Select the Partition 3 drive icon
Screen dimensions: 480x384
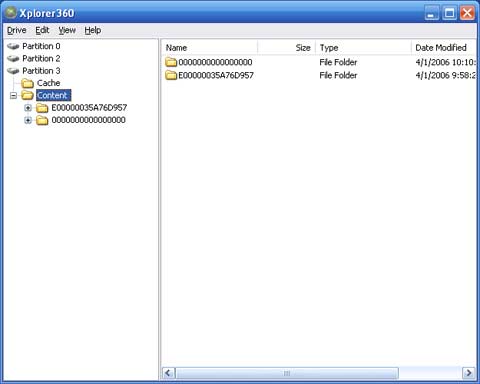pos(13,71)
